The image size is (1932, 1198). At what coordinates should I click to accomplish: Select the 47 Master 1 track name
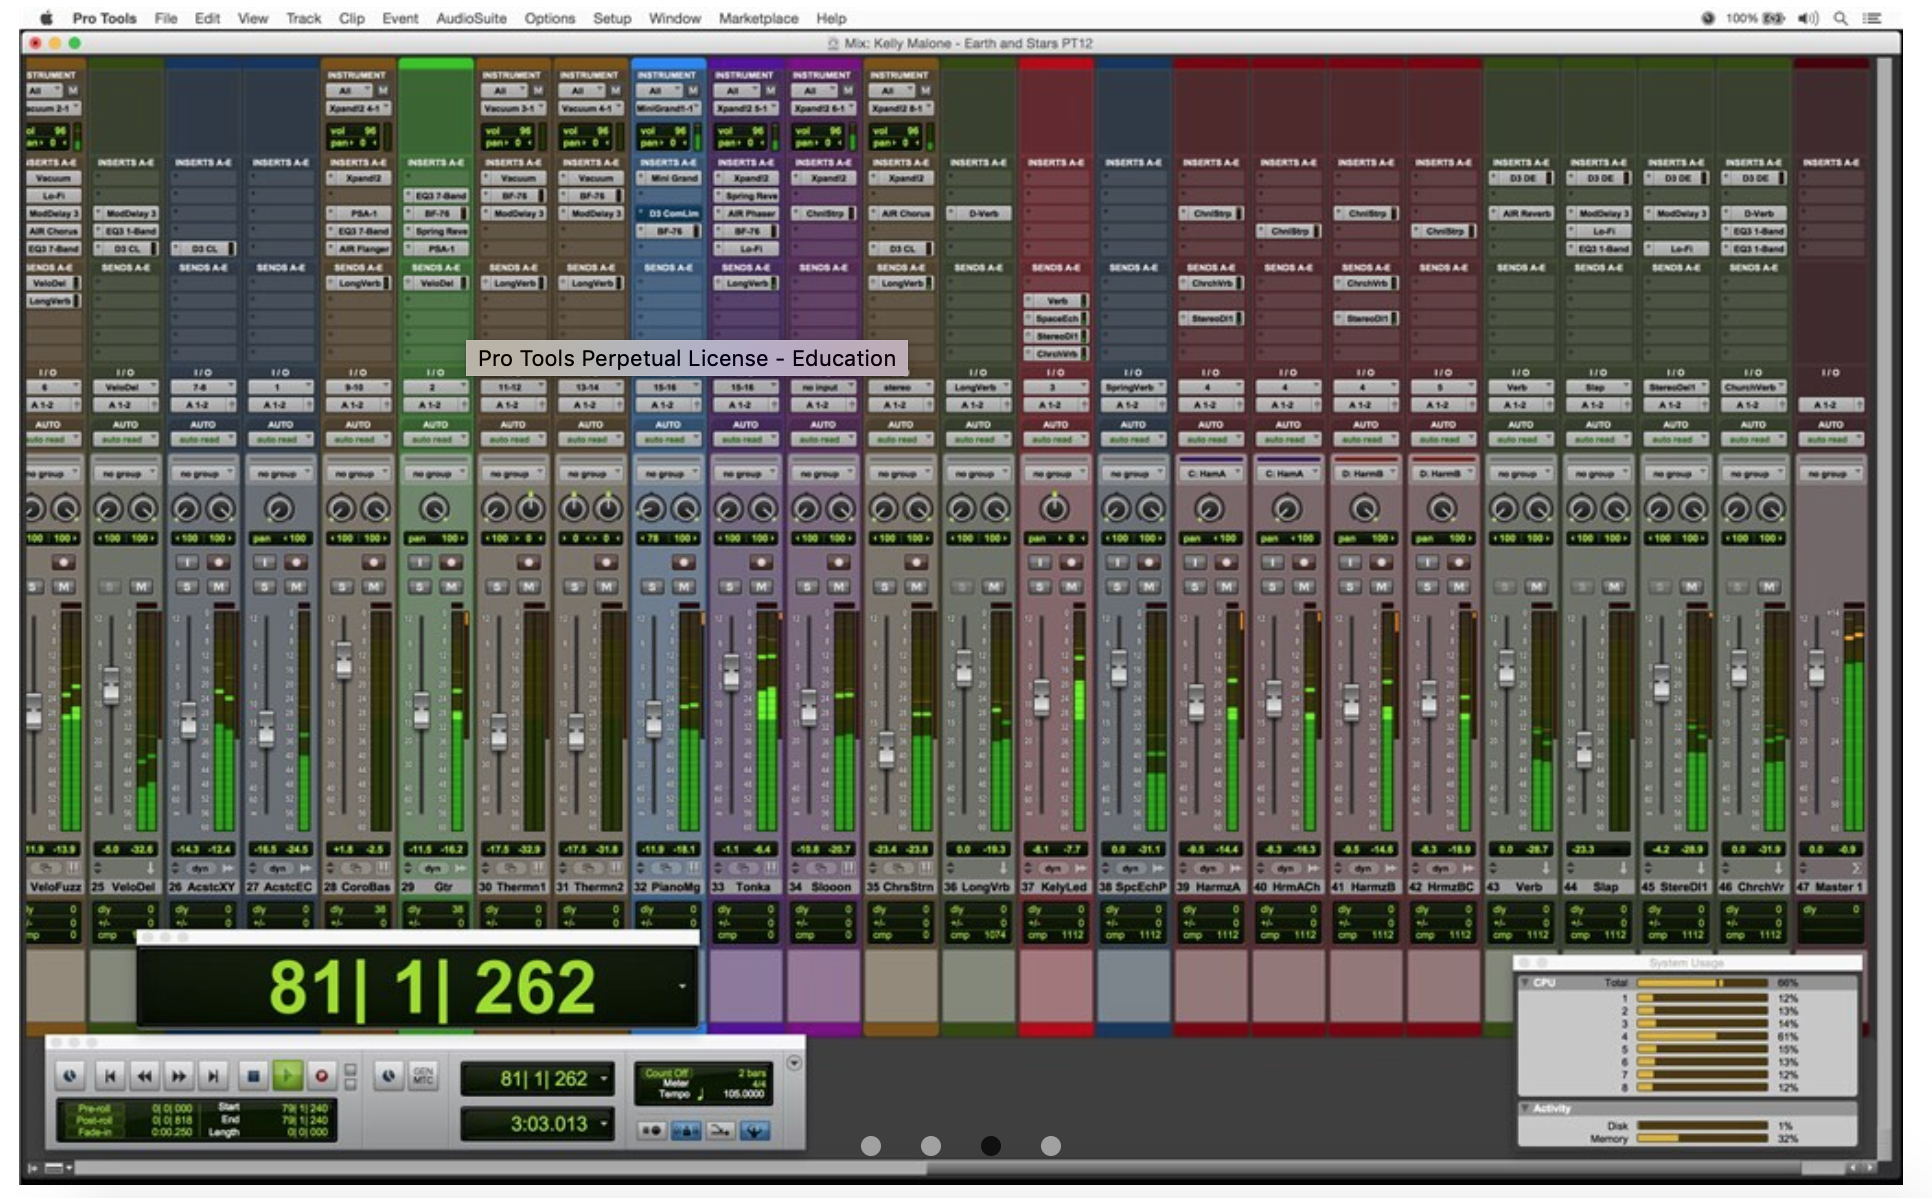(1830, 887)
